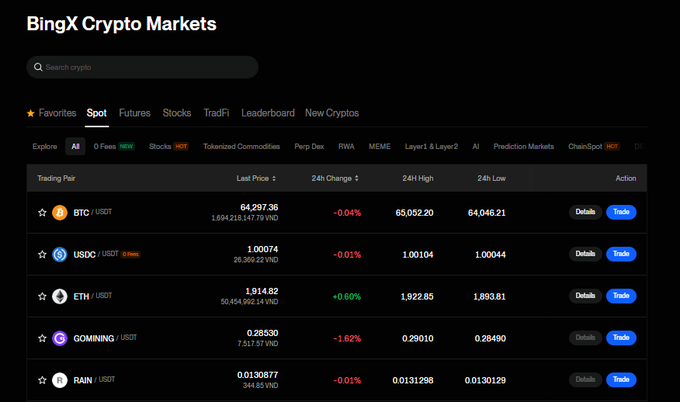
Task: Select the Explore filter
Action: [45, 147]
